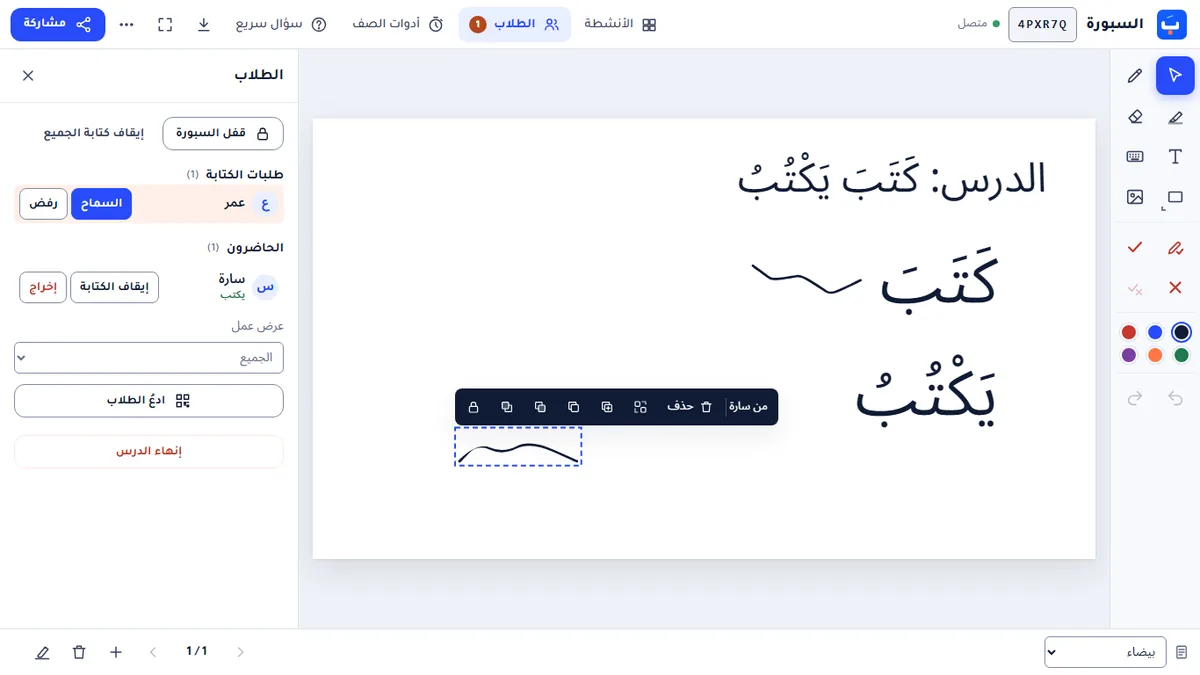
Task: Open the on-screen keyboard tool
Action: 1135,157
